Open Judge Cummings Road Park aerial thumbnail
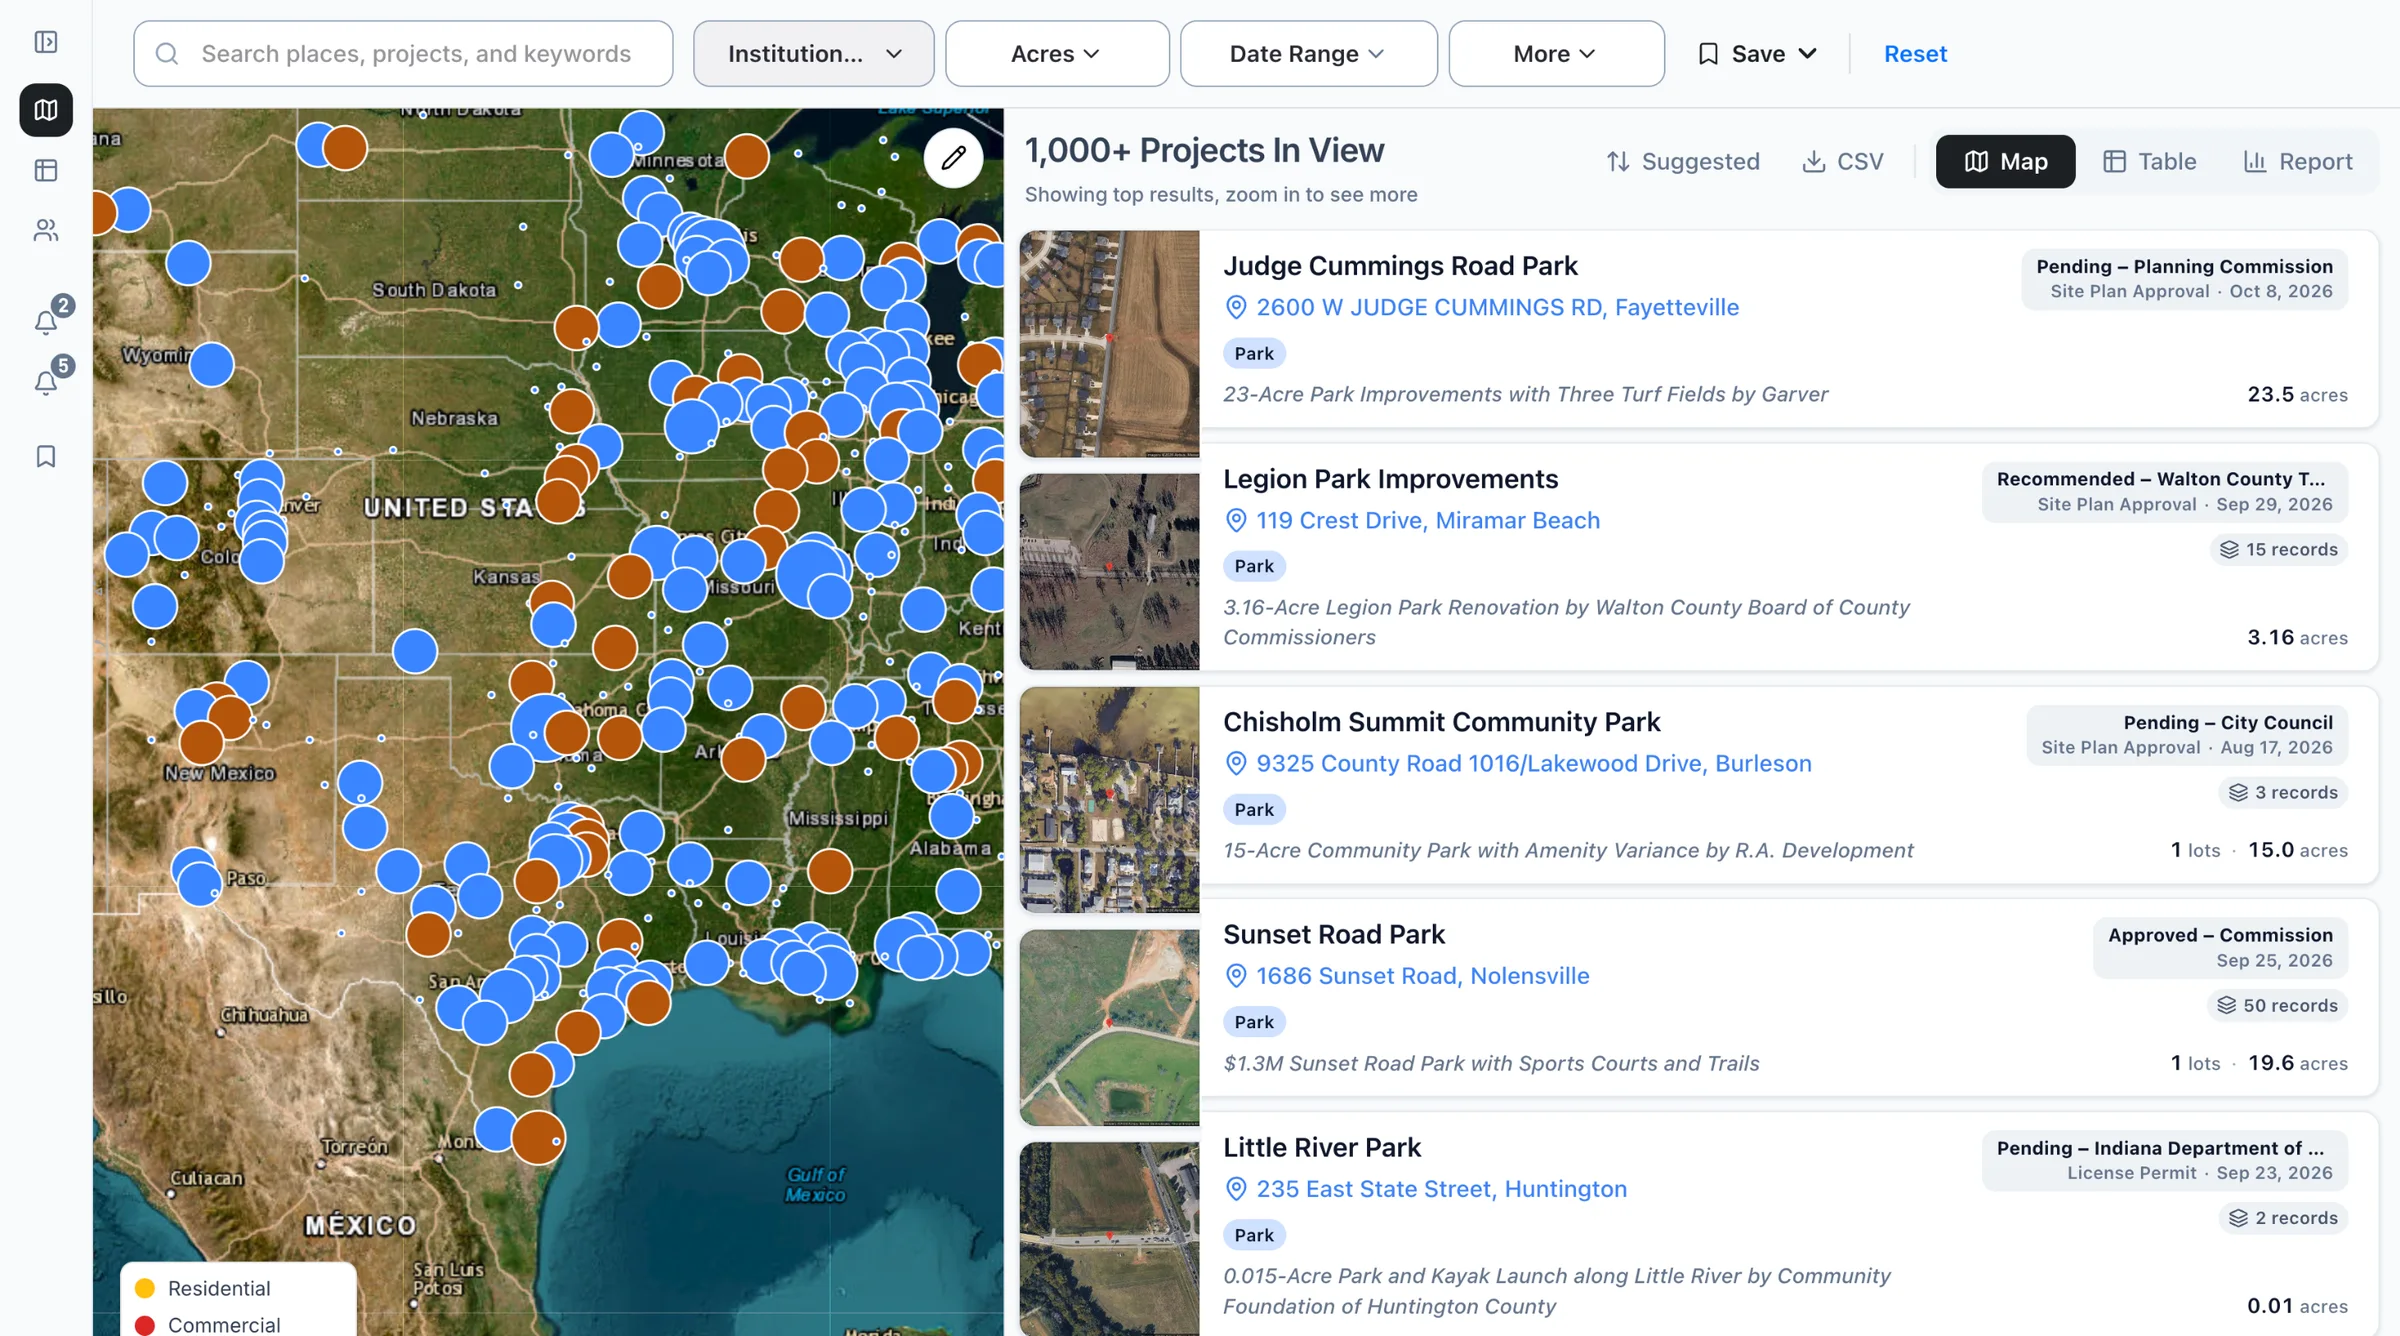 click(x=1109, y=344)
